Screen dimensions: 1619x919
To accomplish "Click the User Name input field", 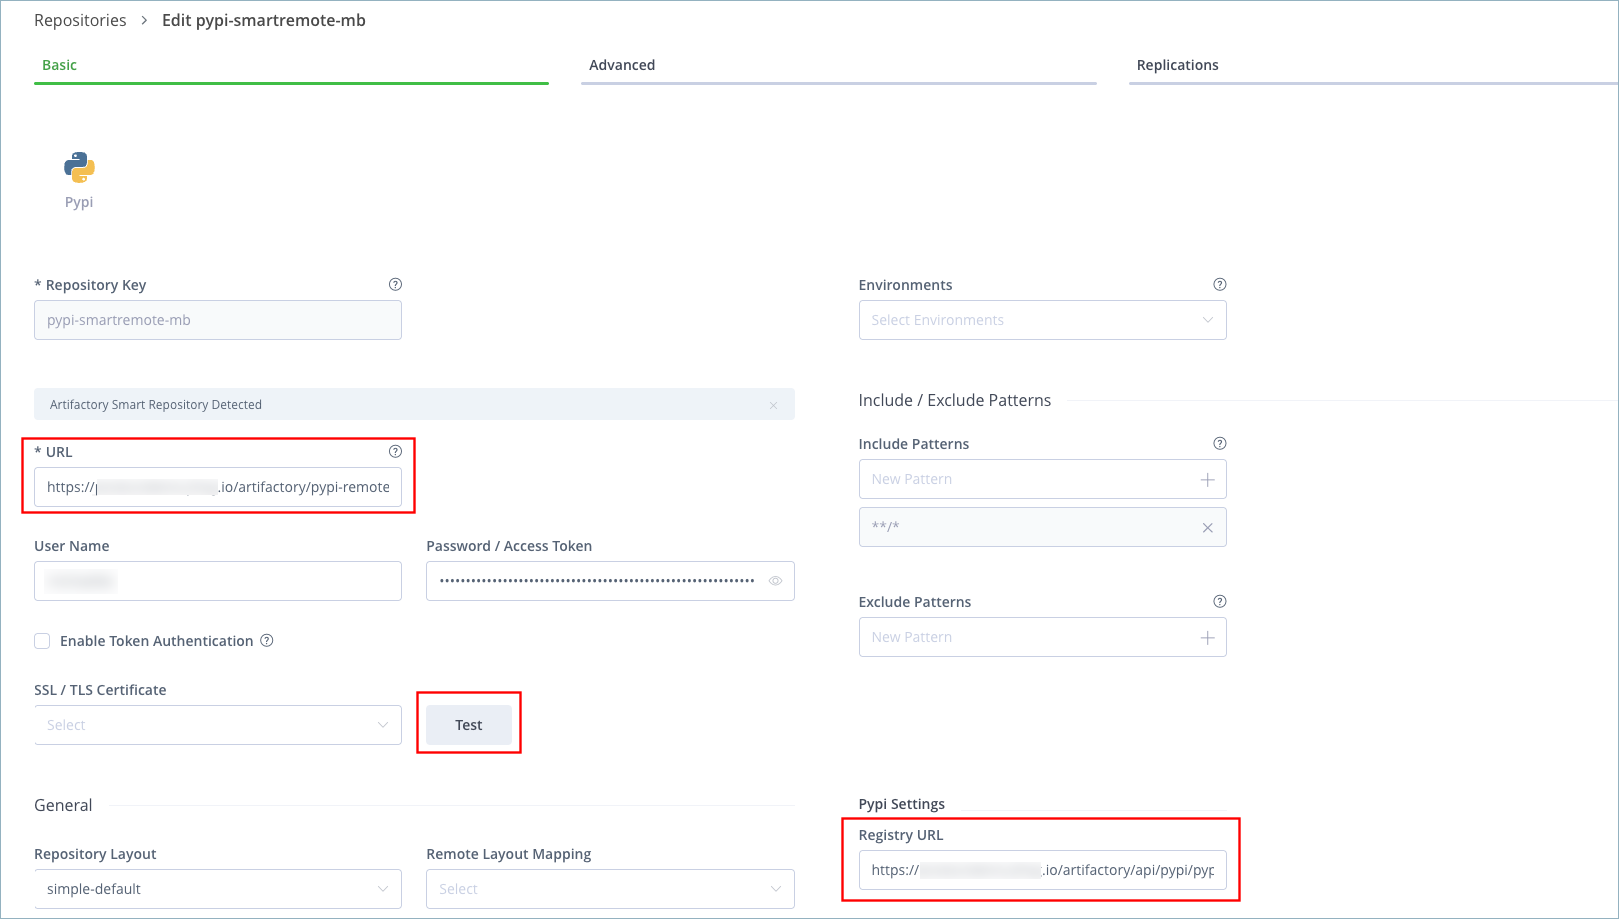I will pos(218,581).
